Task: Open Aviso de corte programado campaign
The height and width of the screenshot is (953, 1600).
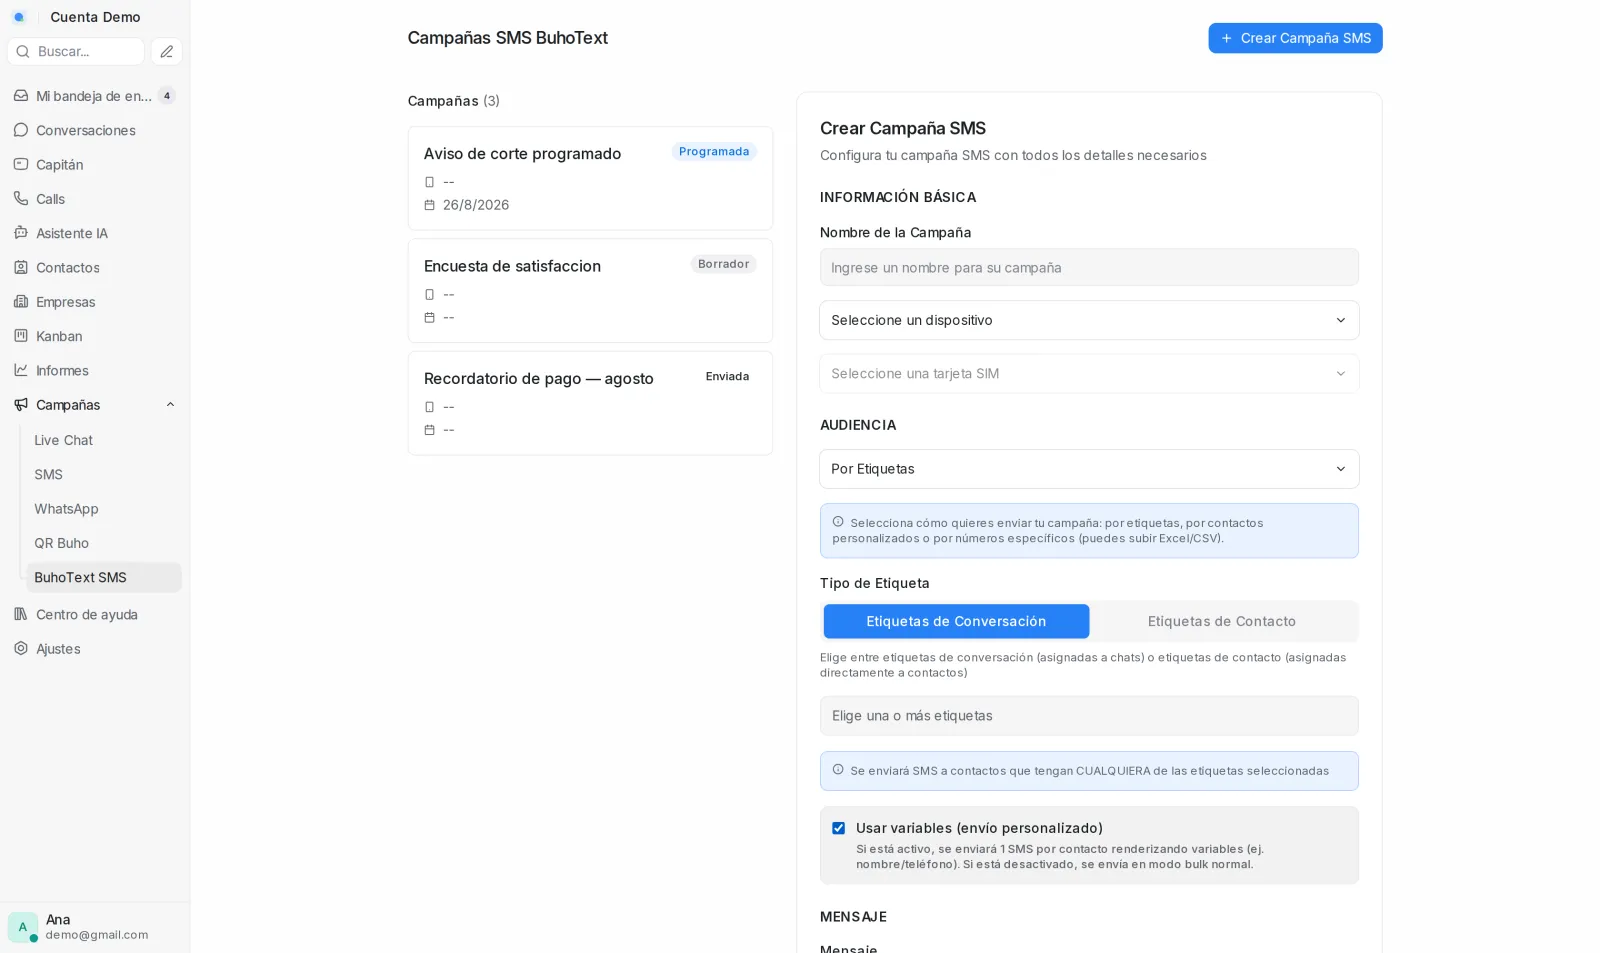Action: point(590,178)
